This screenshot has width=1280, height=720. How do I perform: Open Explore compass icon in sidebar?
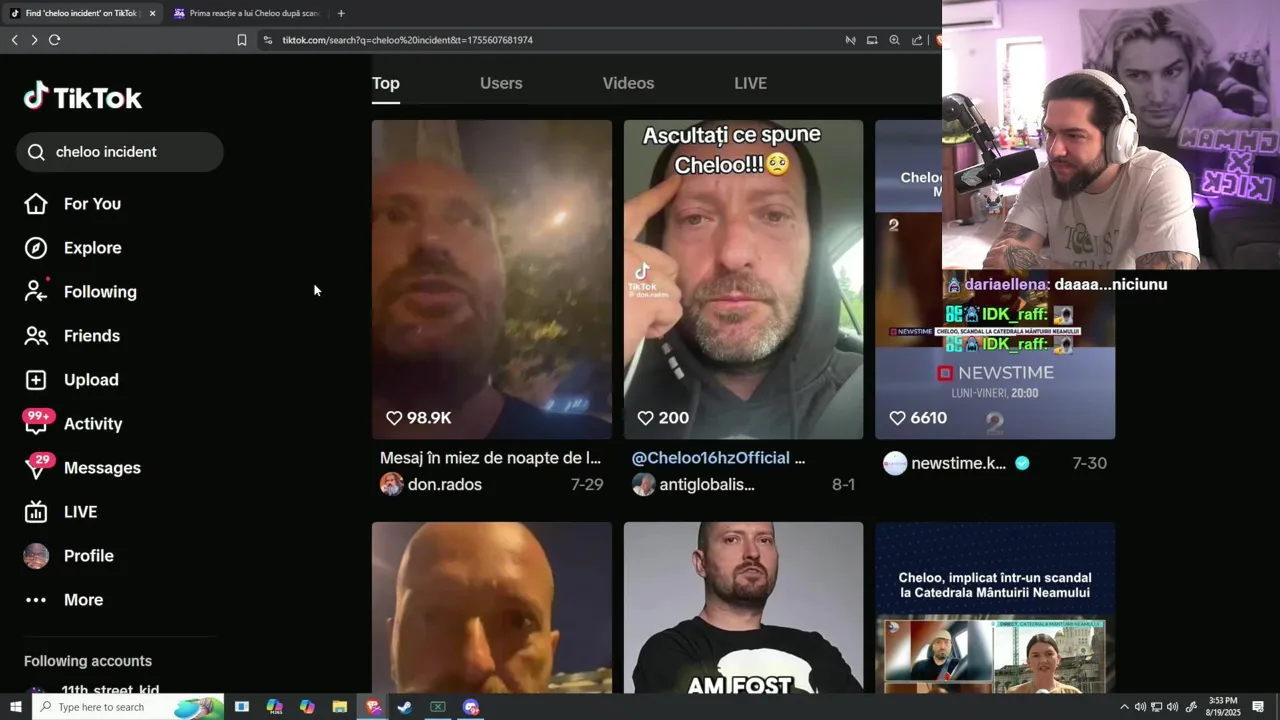pos(36,248)
